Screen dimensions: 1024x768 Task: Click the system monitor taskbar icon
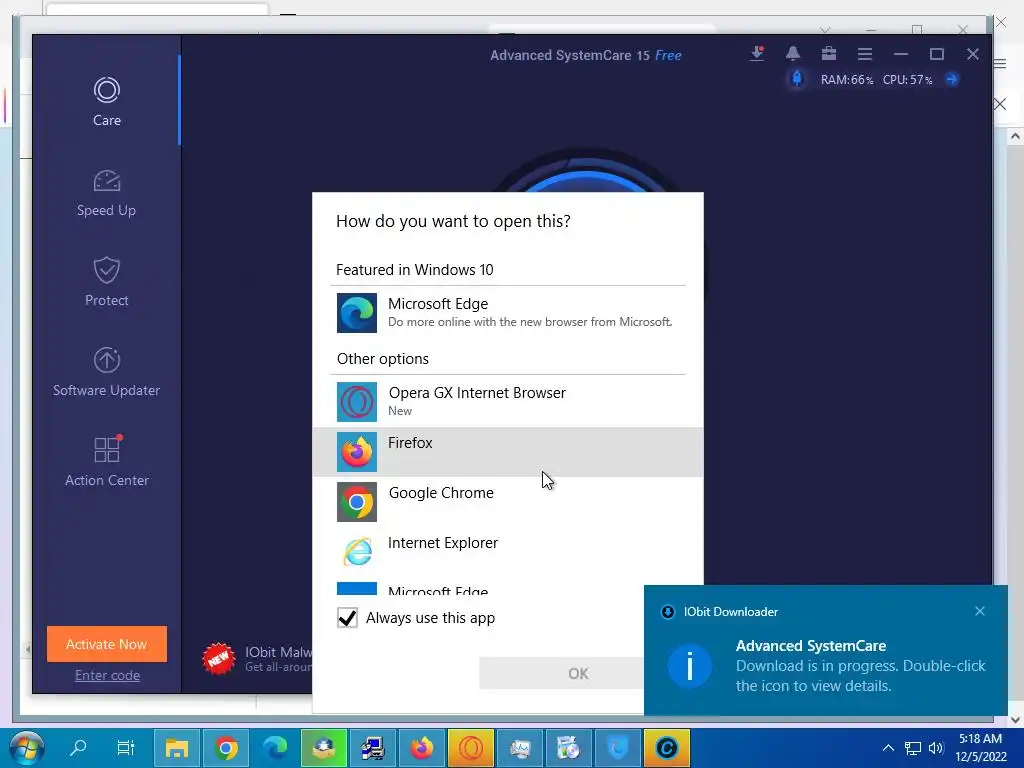pos(520,748)
